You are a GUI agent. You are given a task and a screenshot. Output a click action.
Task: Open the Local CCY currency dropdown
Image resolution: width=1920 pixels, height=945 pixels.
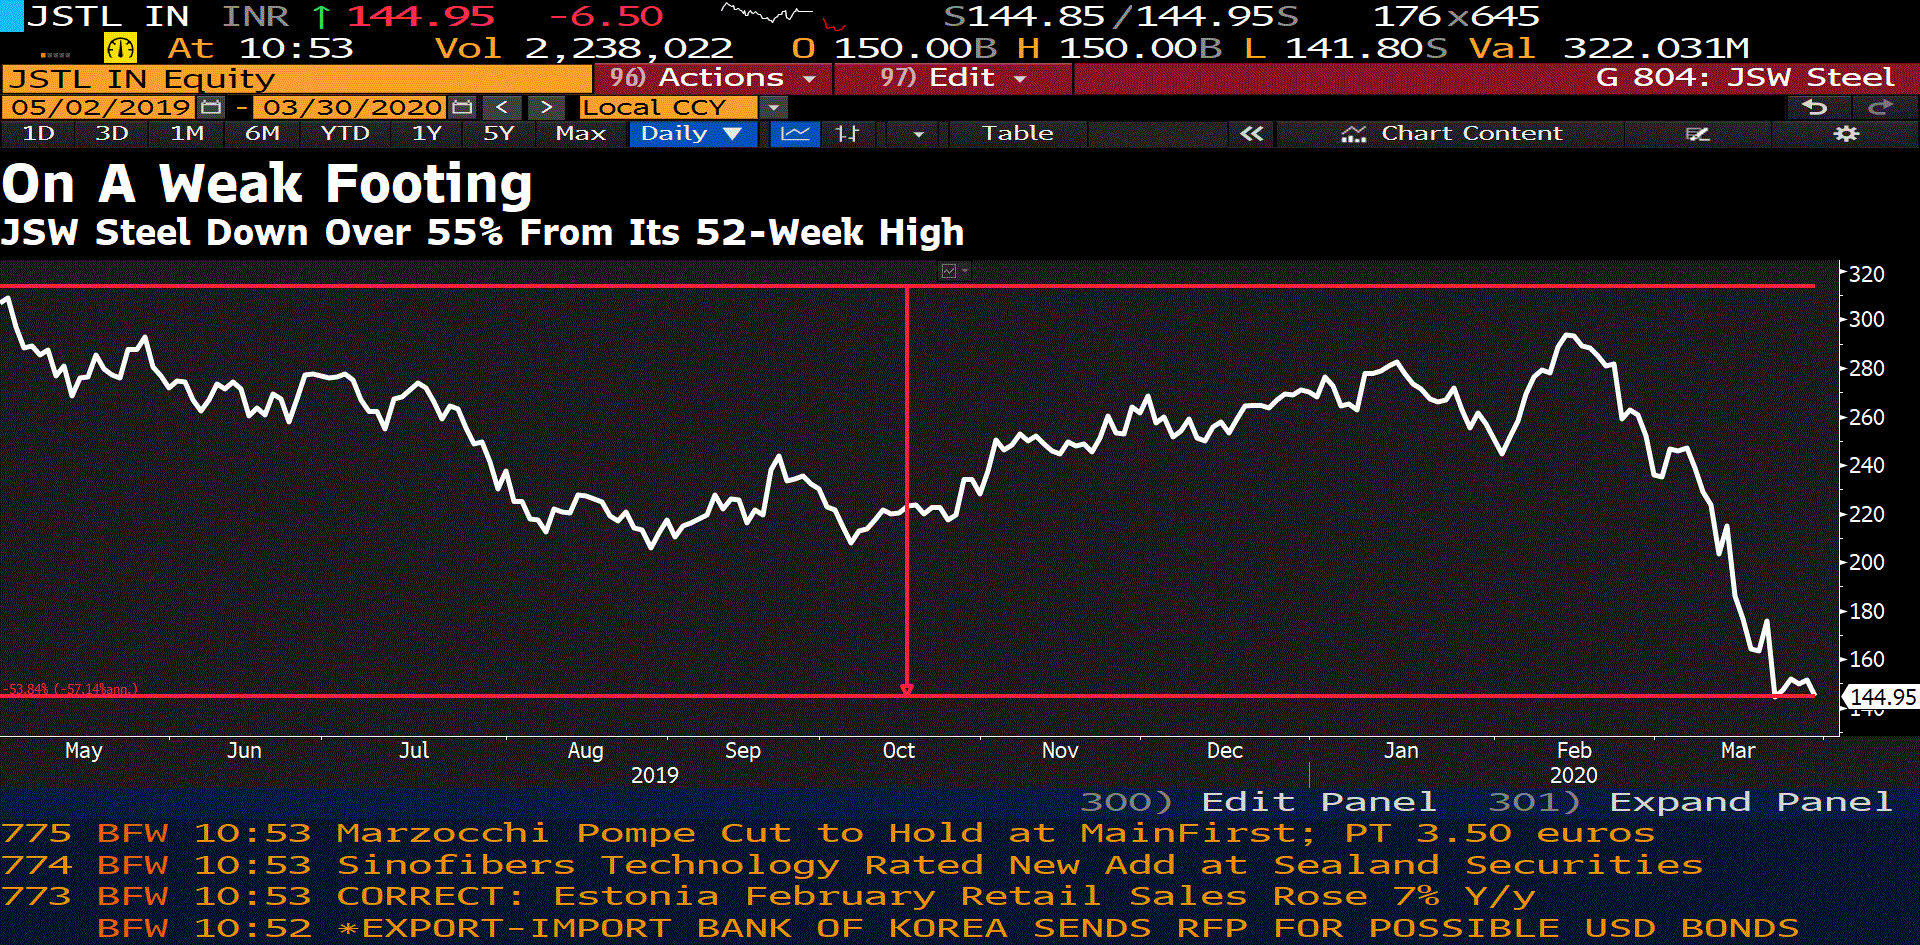773,107
